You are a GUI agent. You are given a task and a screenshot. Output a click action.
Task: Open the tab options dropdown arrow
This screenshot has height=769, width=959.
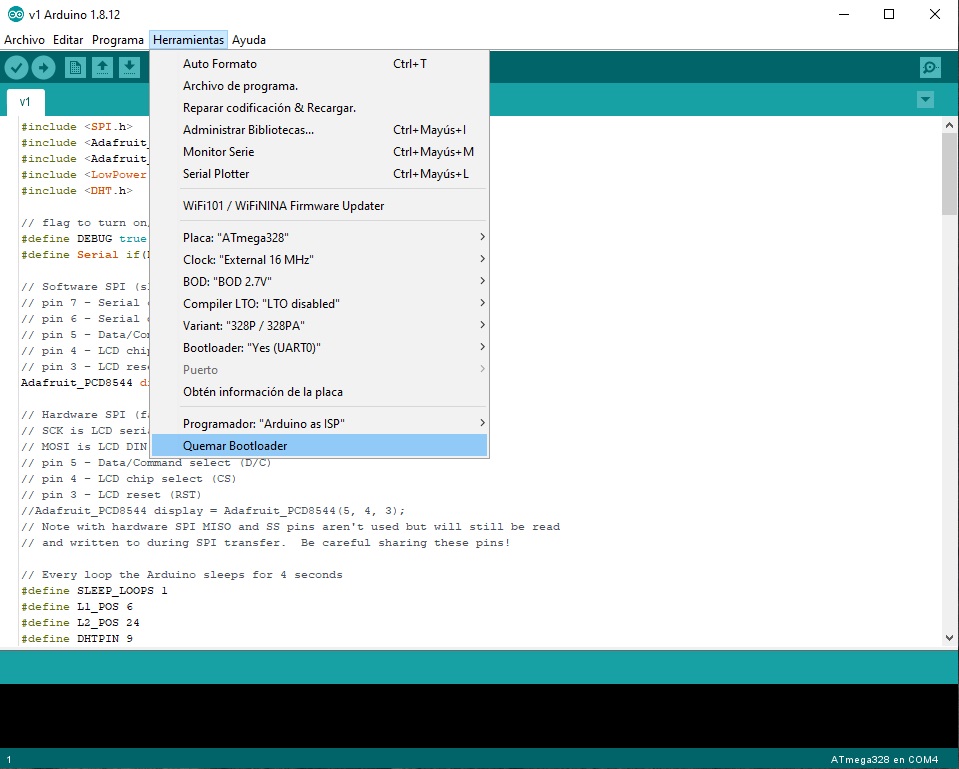[925, 99]
